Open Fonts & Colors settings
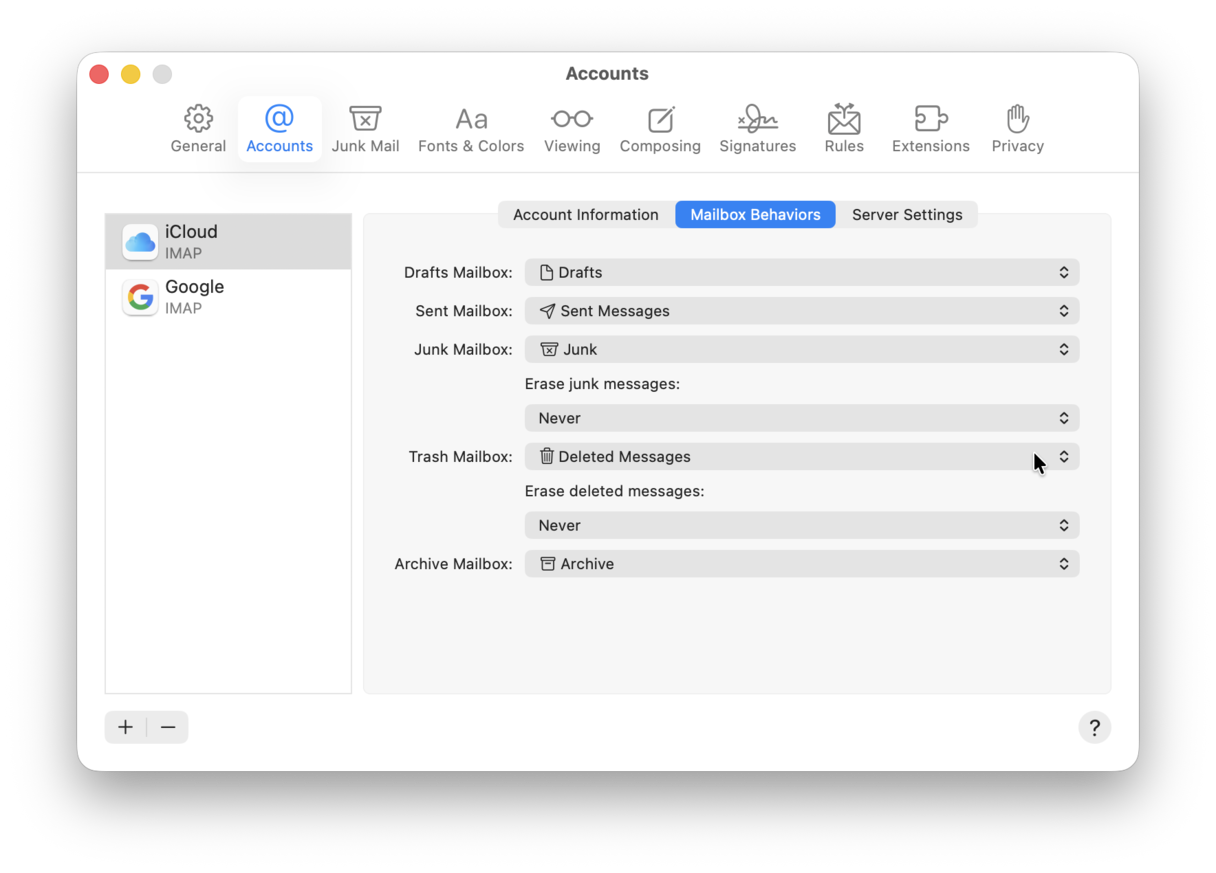Image resolution: width=1216 pixels, height=873 pixels. (x=470, y=128)
